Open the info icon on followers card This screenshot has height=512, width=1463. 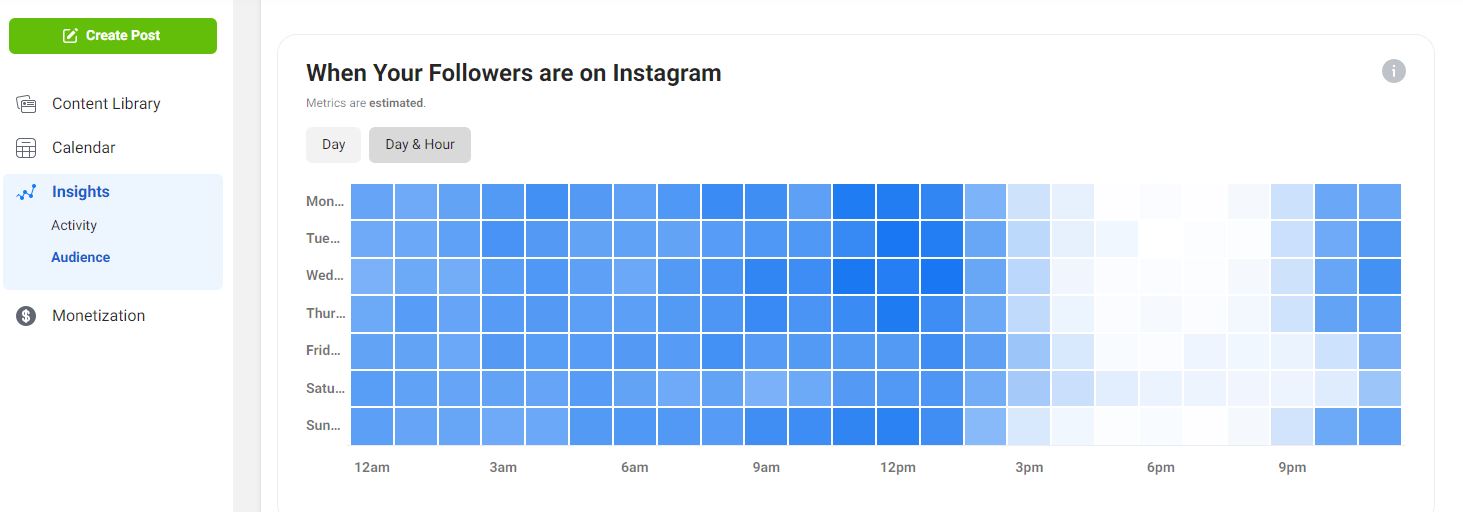coord(1394,71)
